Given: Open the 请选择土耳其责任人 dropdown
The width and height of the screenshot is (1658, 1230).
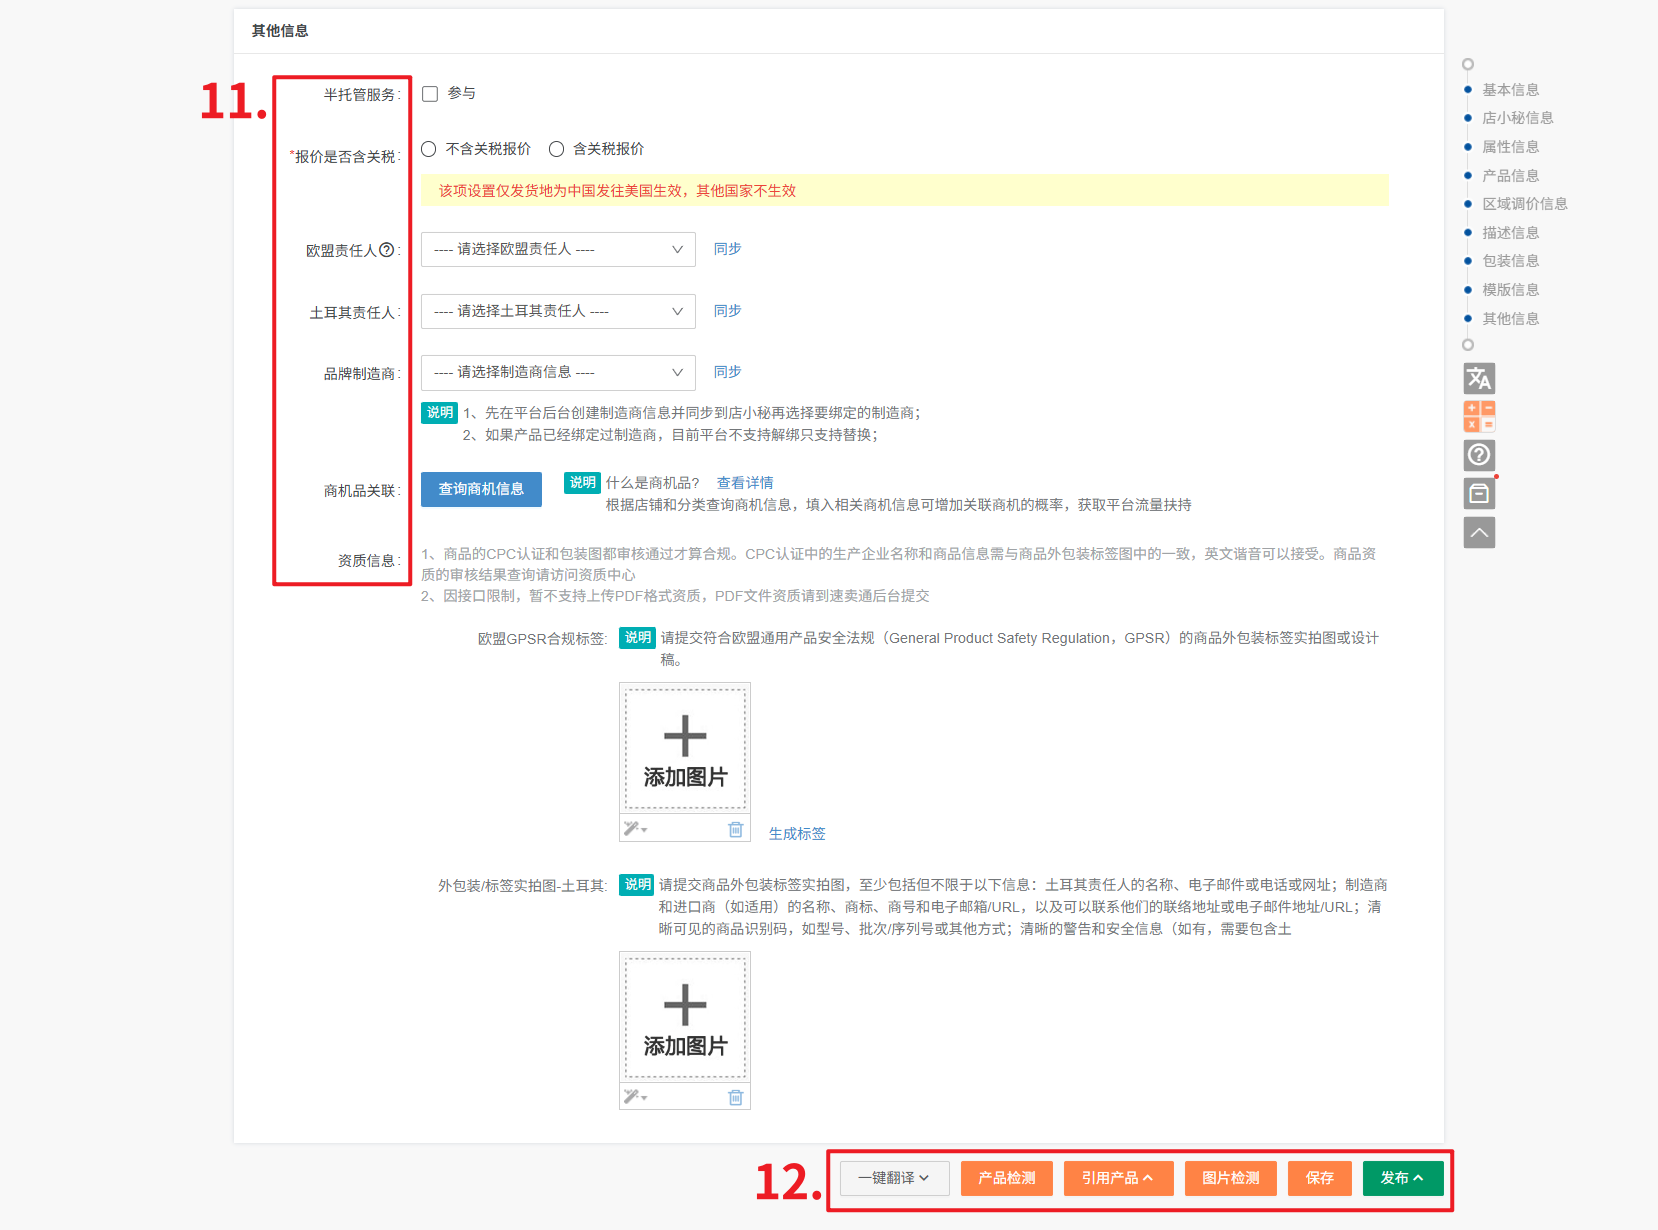Looking at the screenshot, I should [x=557, y=312].
